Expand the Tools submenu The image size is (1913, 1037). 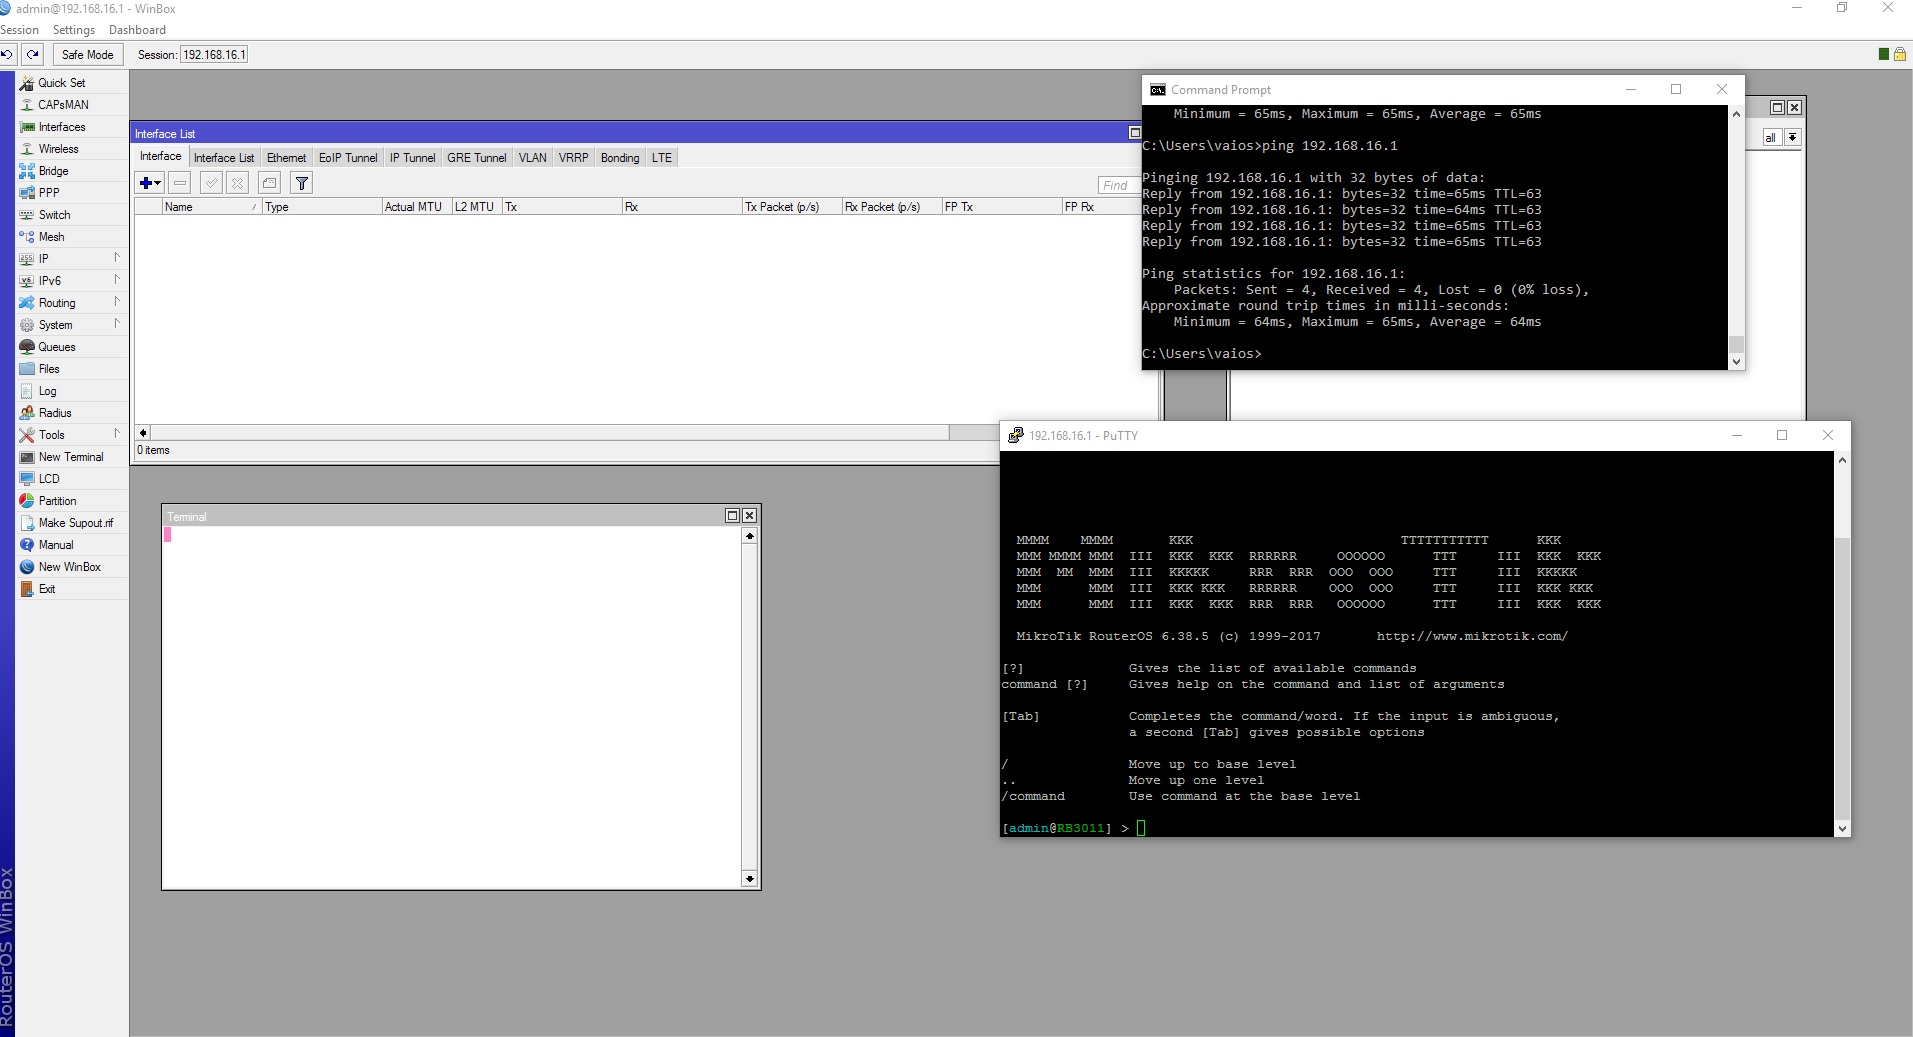[x=72, y=435]
